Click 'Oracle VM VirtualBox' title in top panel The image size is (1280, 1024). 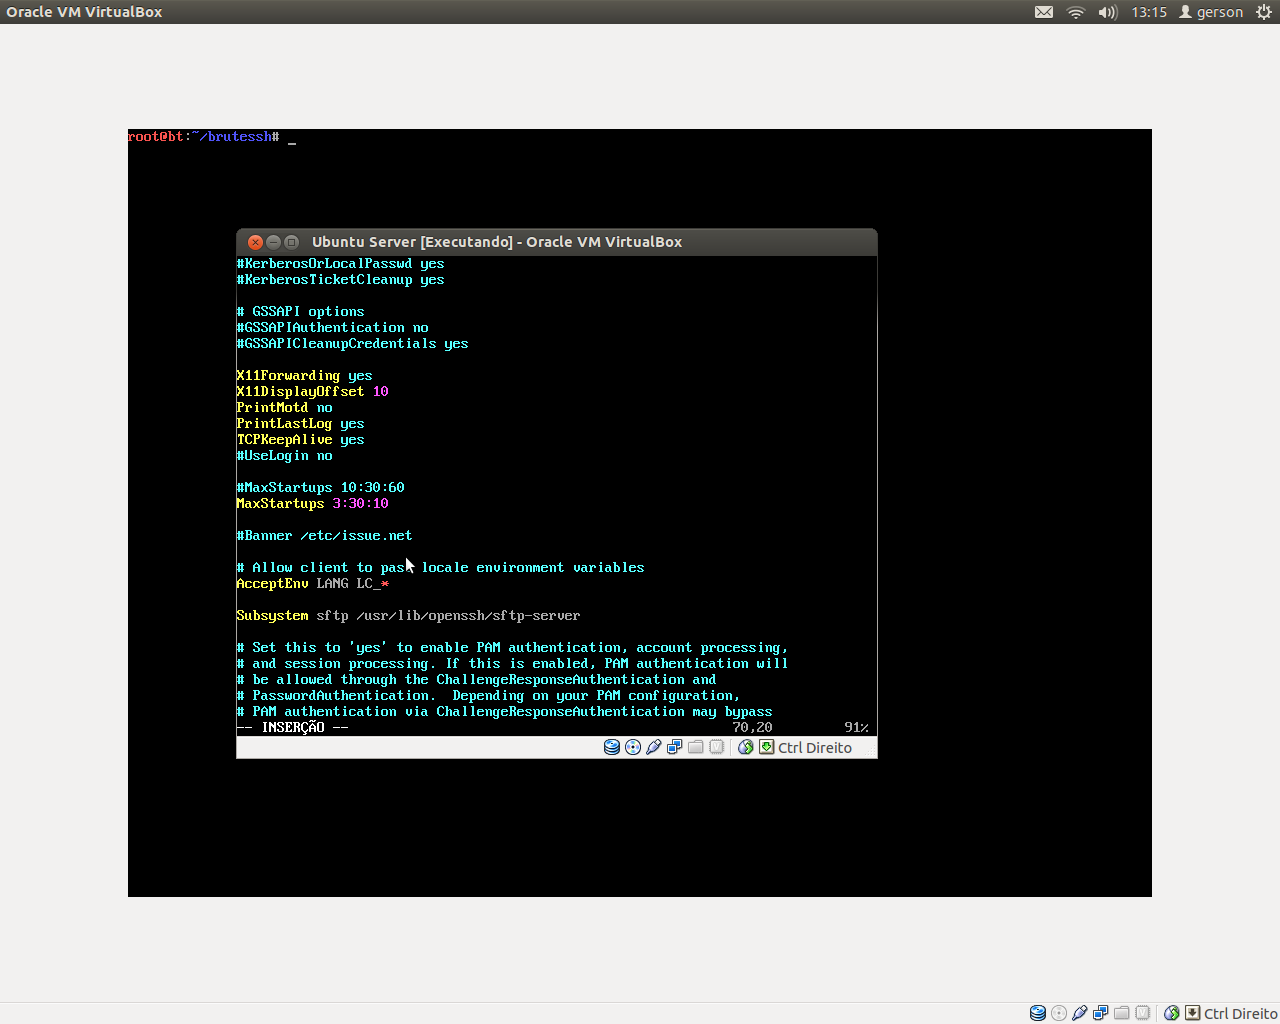[84, 12]
